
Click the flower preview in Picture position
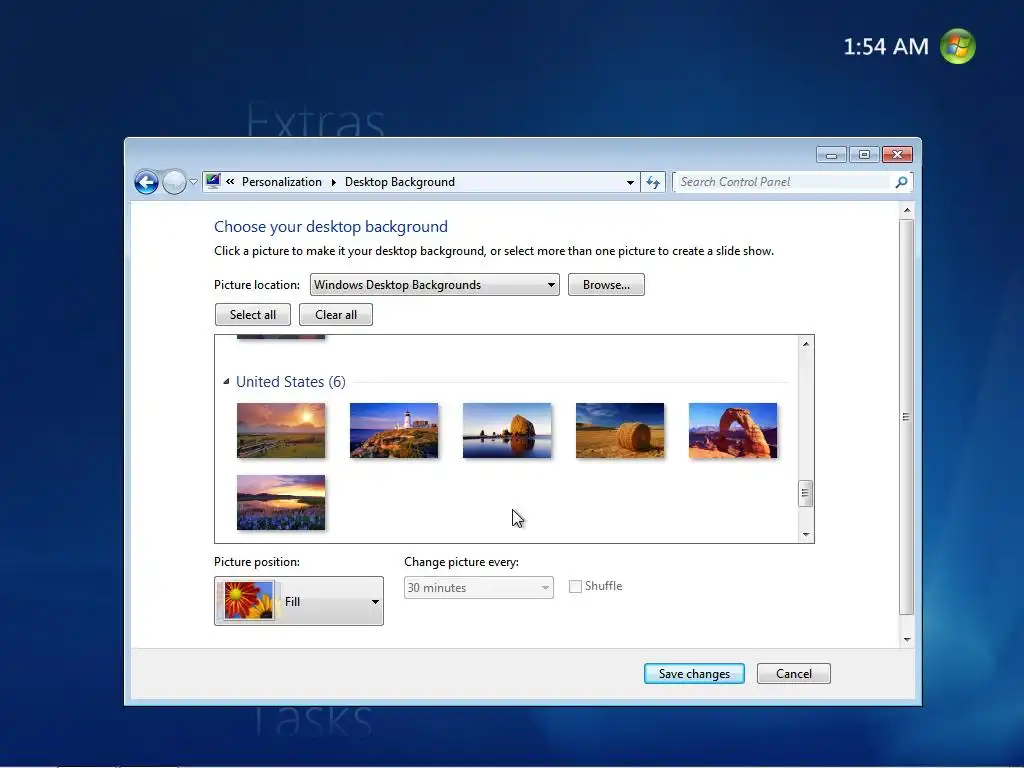pyautogui.click(x=249, y=601)
